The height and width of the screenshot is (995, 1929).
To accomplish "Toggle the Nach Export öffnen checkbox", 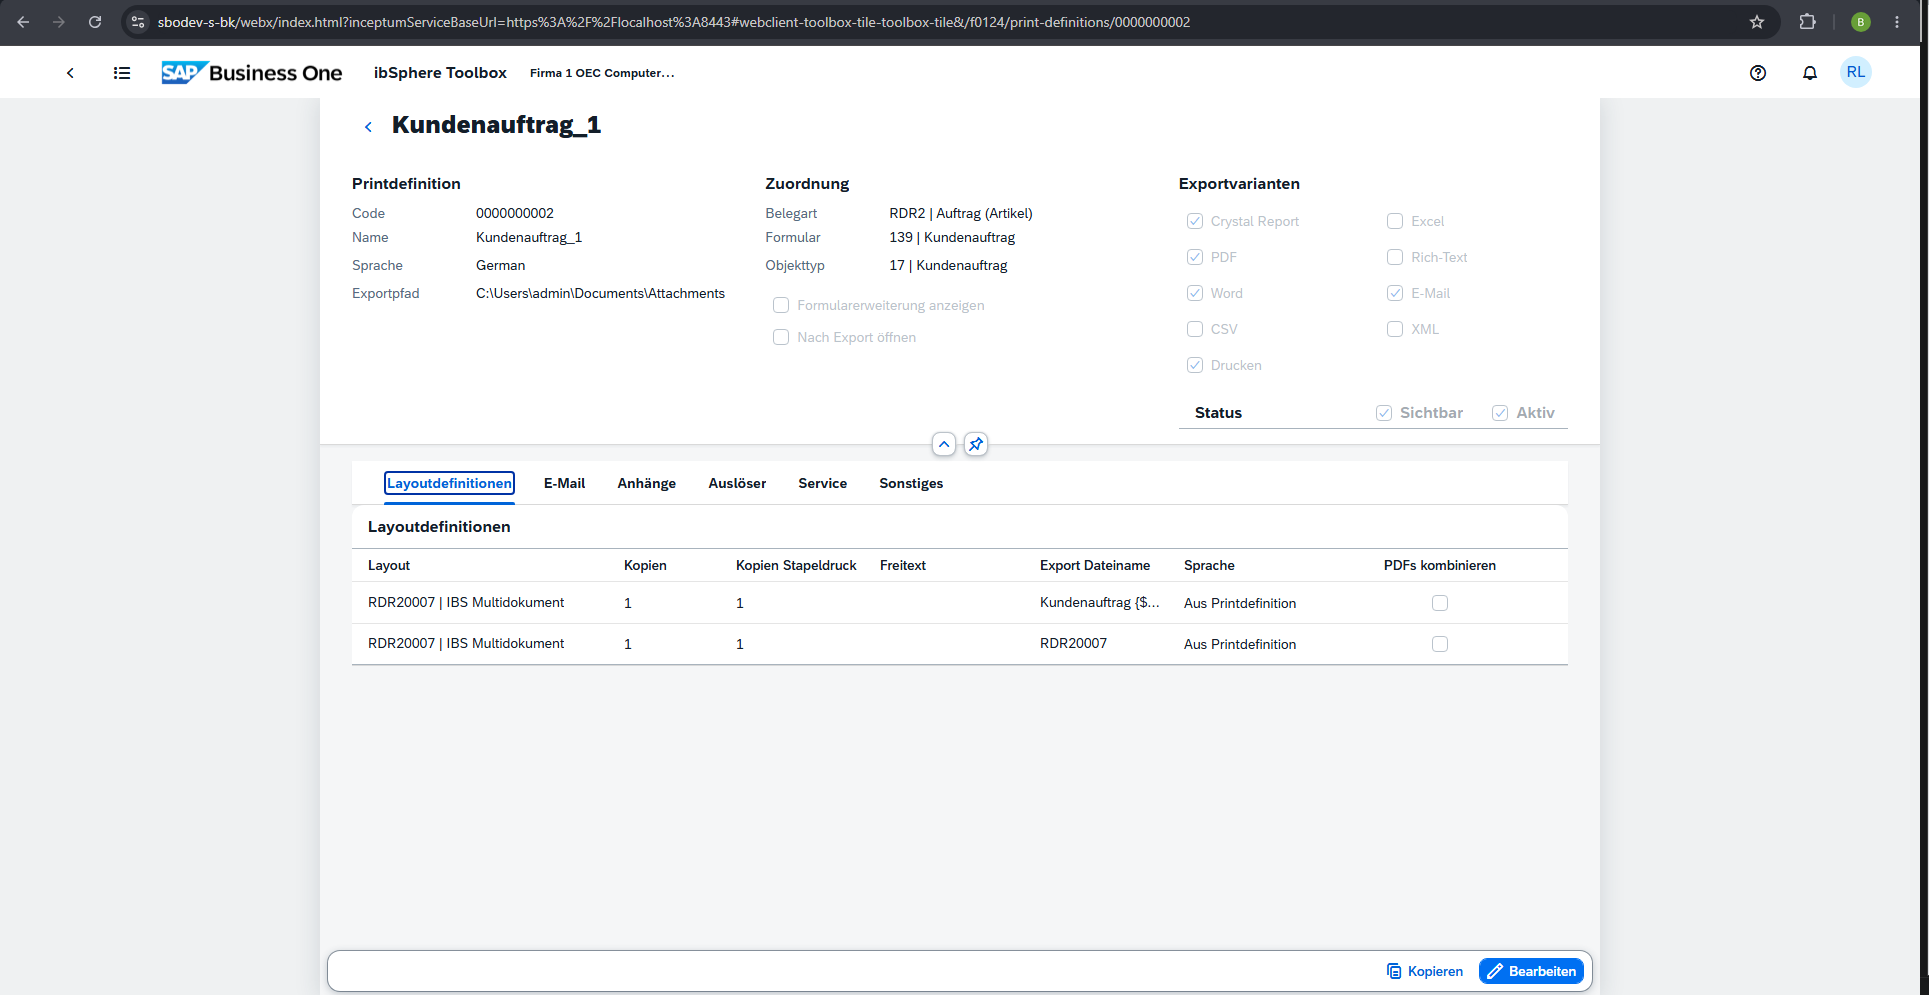I will pos(781,337).
